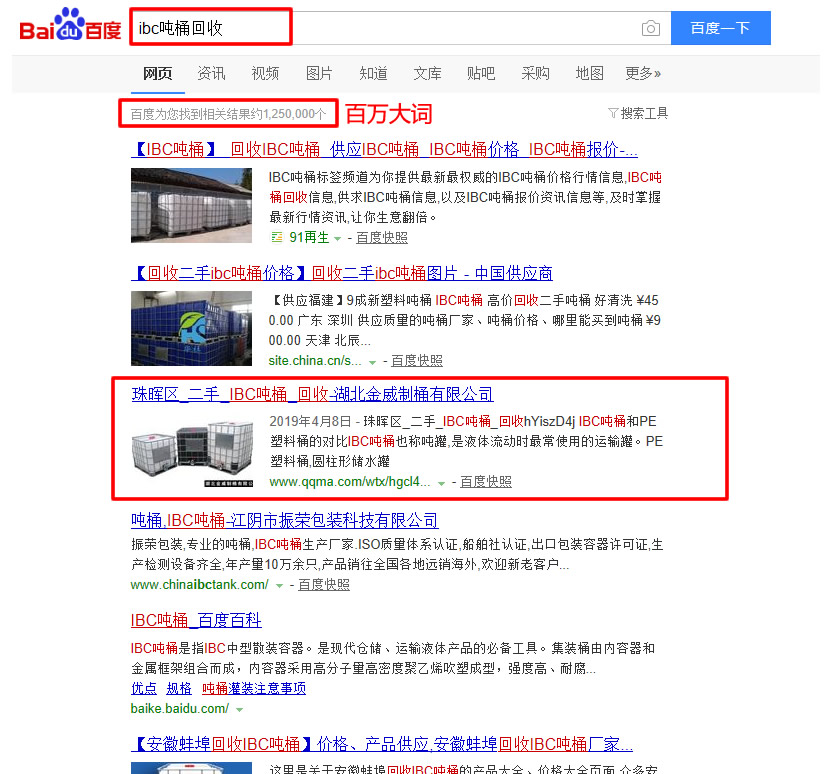Open 百度快照 for site.china.cn result
Viewport: 828px width, 774px height.
pyautogui.click(x=417, y=361)
